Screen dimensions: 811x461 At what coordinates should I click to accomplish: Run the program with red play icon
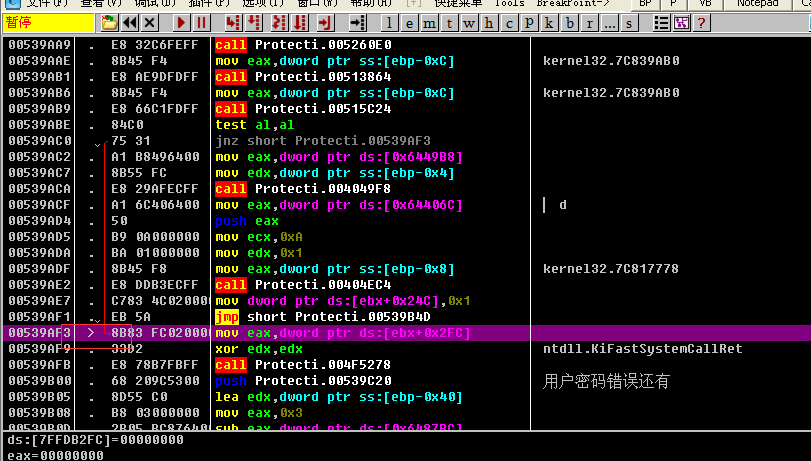pyautogui.click(x=180, y=22)
